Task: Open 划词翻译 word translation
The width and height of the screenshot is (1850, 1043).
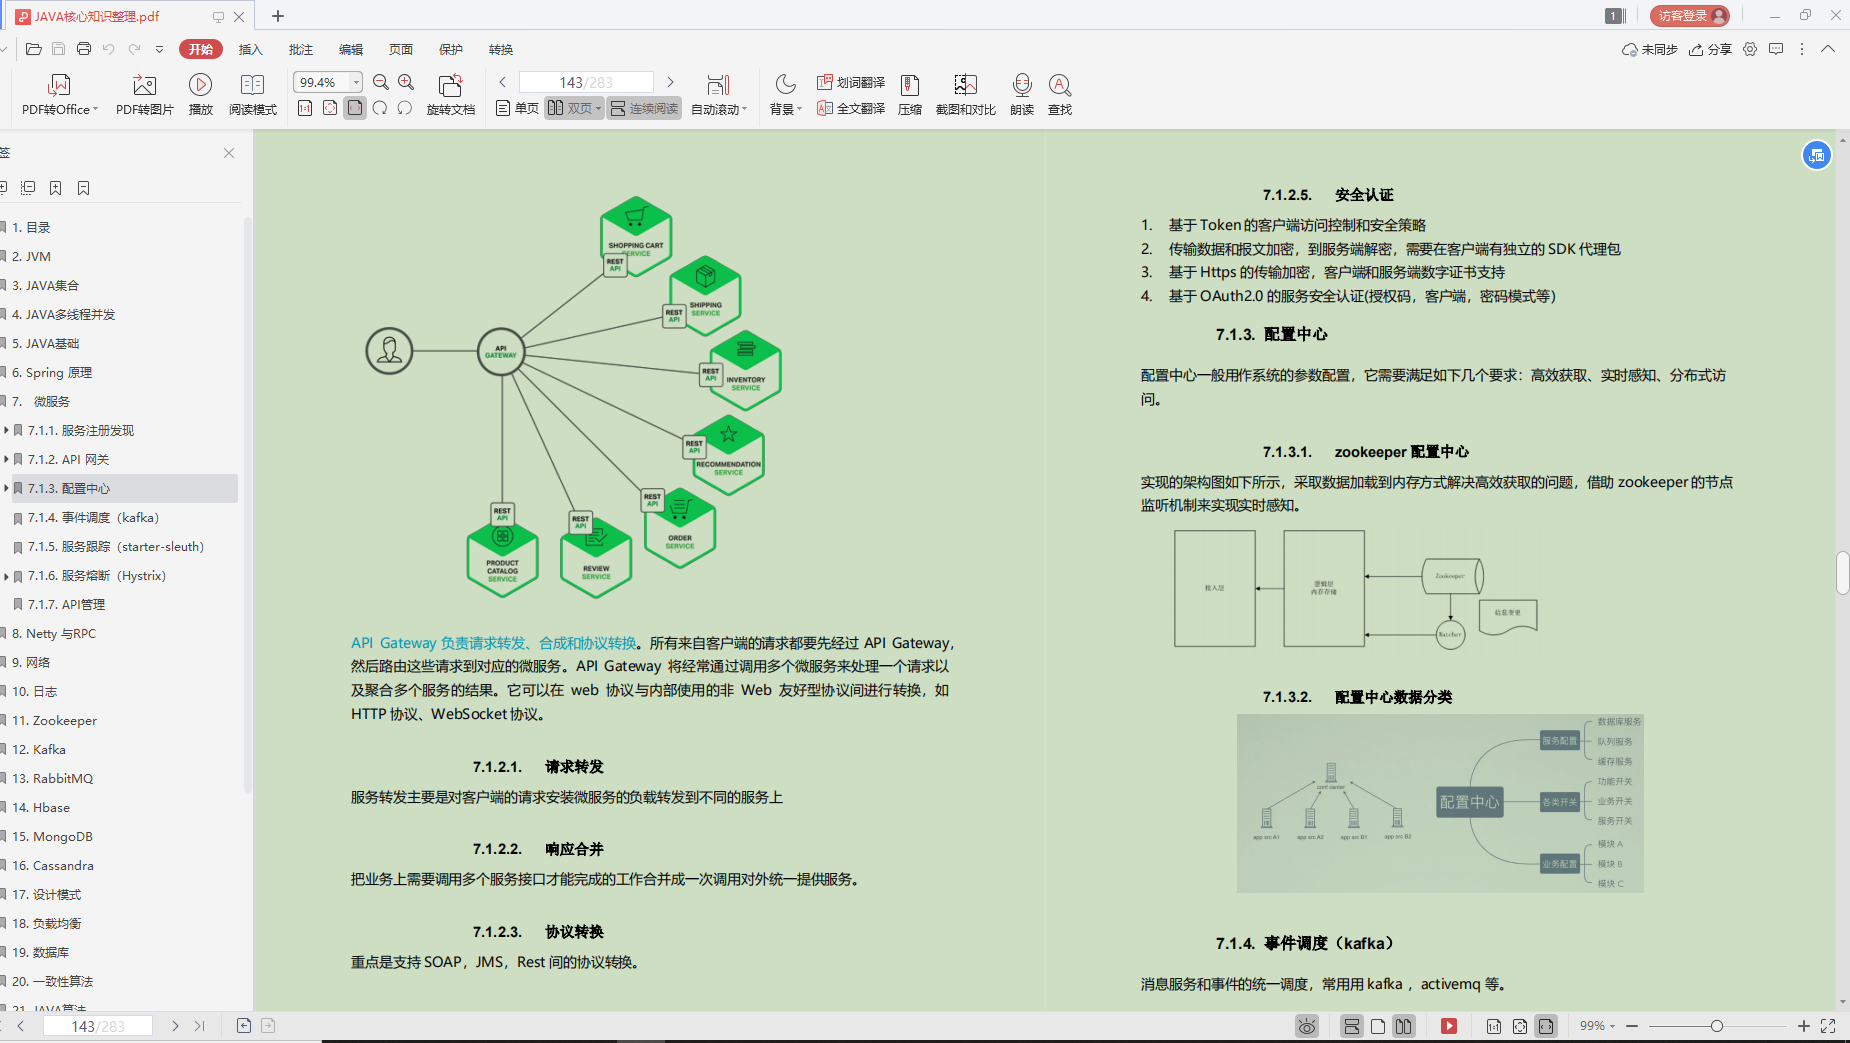Action: tap(851, 82)
